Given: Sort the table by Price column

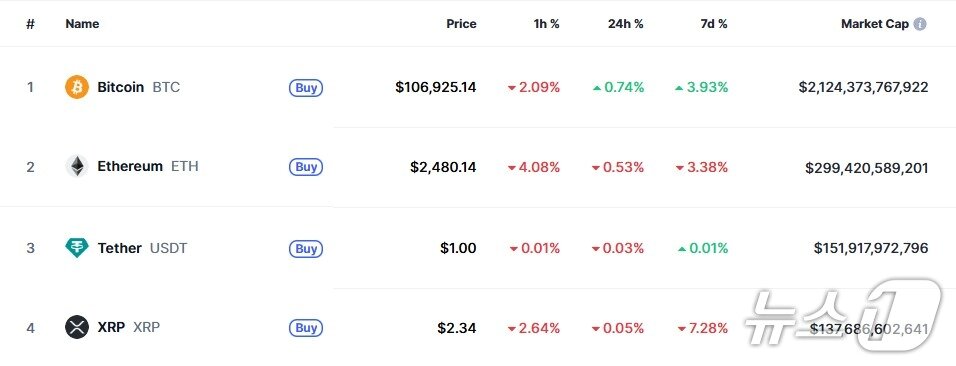Looking at the screenshot, I should (x=461, y=24).
